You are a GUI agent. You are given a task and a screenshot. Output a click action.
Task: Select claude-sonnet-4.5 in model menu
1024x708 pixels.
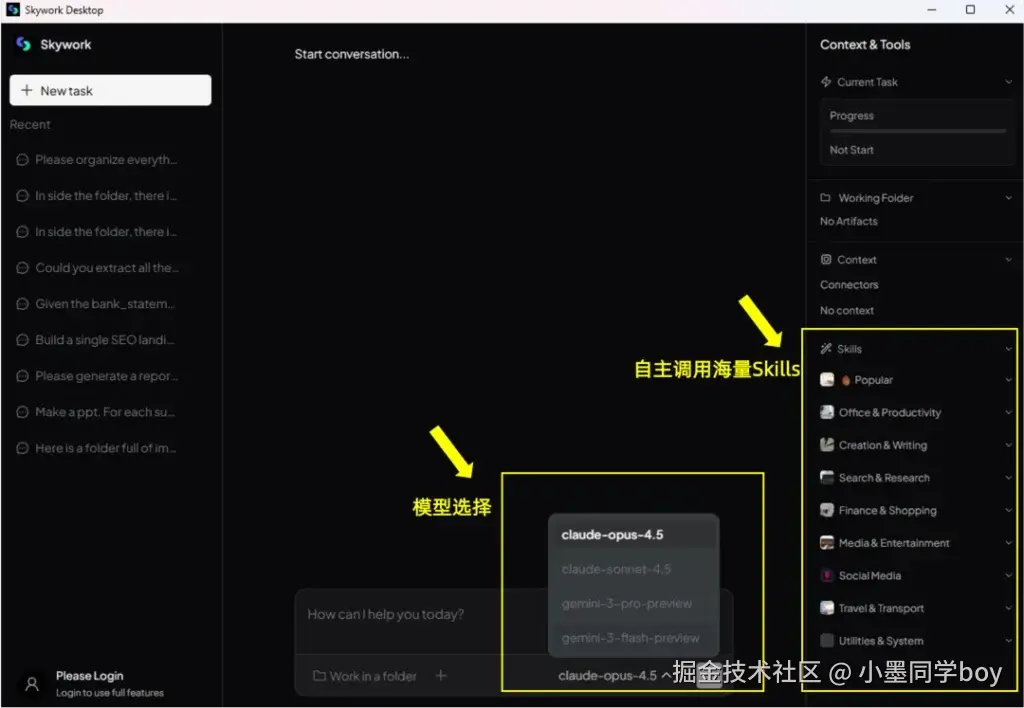pyautogui.click(x=633, y=569)
